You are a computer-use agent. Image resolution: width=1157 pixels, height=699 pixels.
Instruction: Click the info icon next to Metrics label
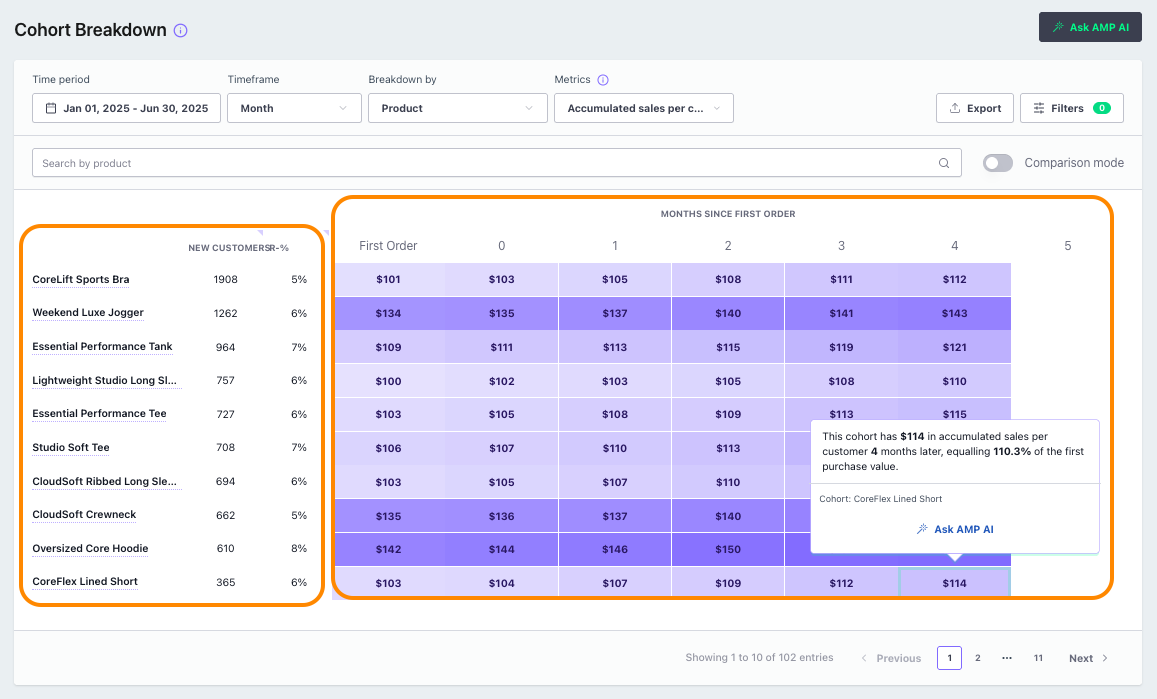point(603,80)
